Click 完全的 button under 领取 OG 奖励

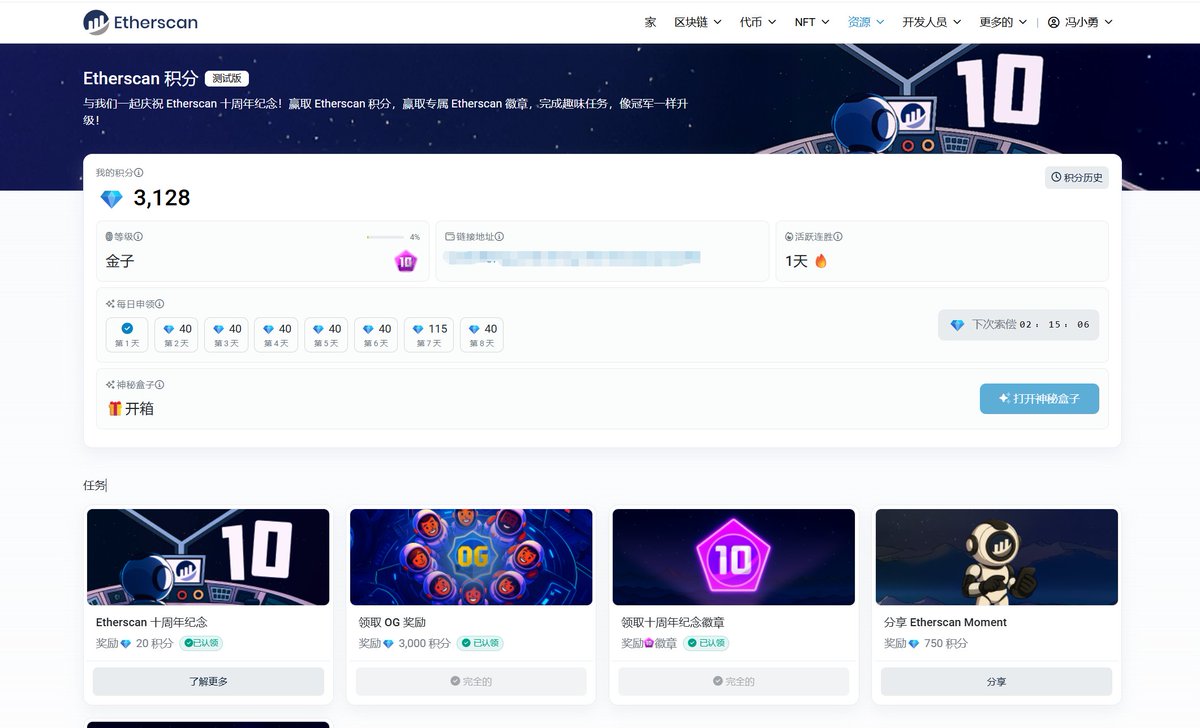[471, 682]
